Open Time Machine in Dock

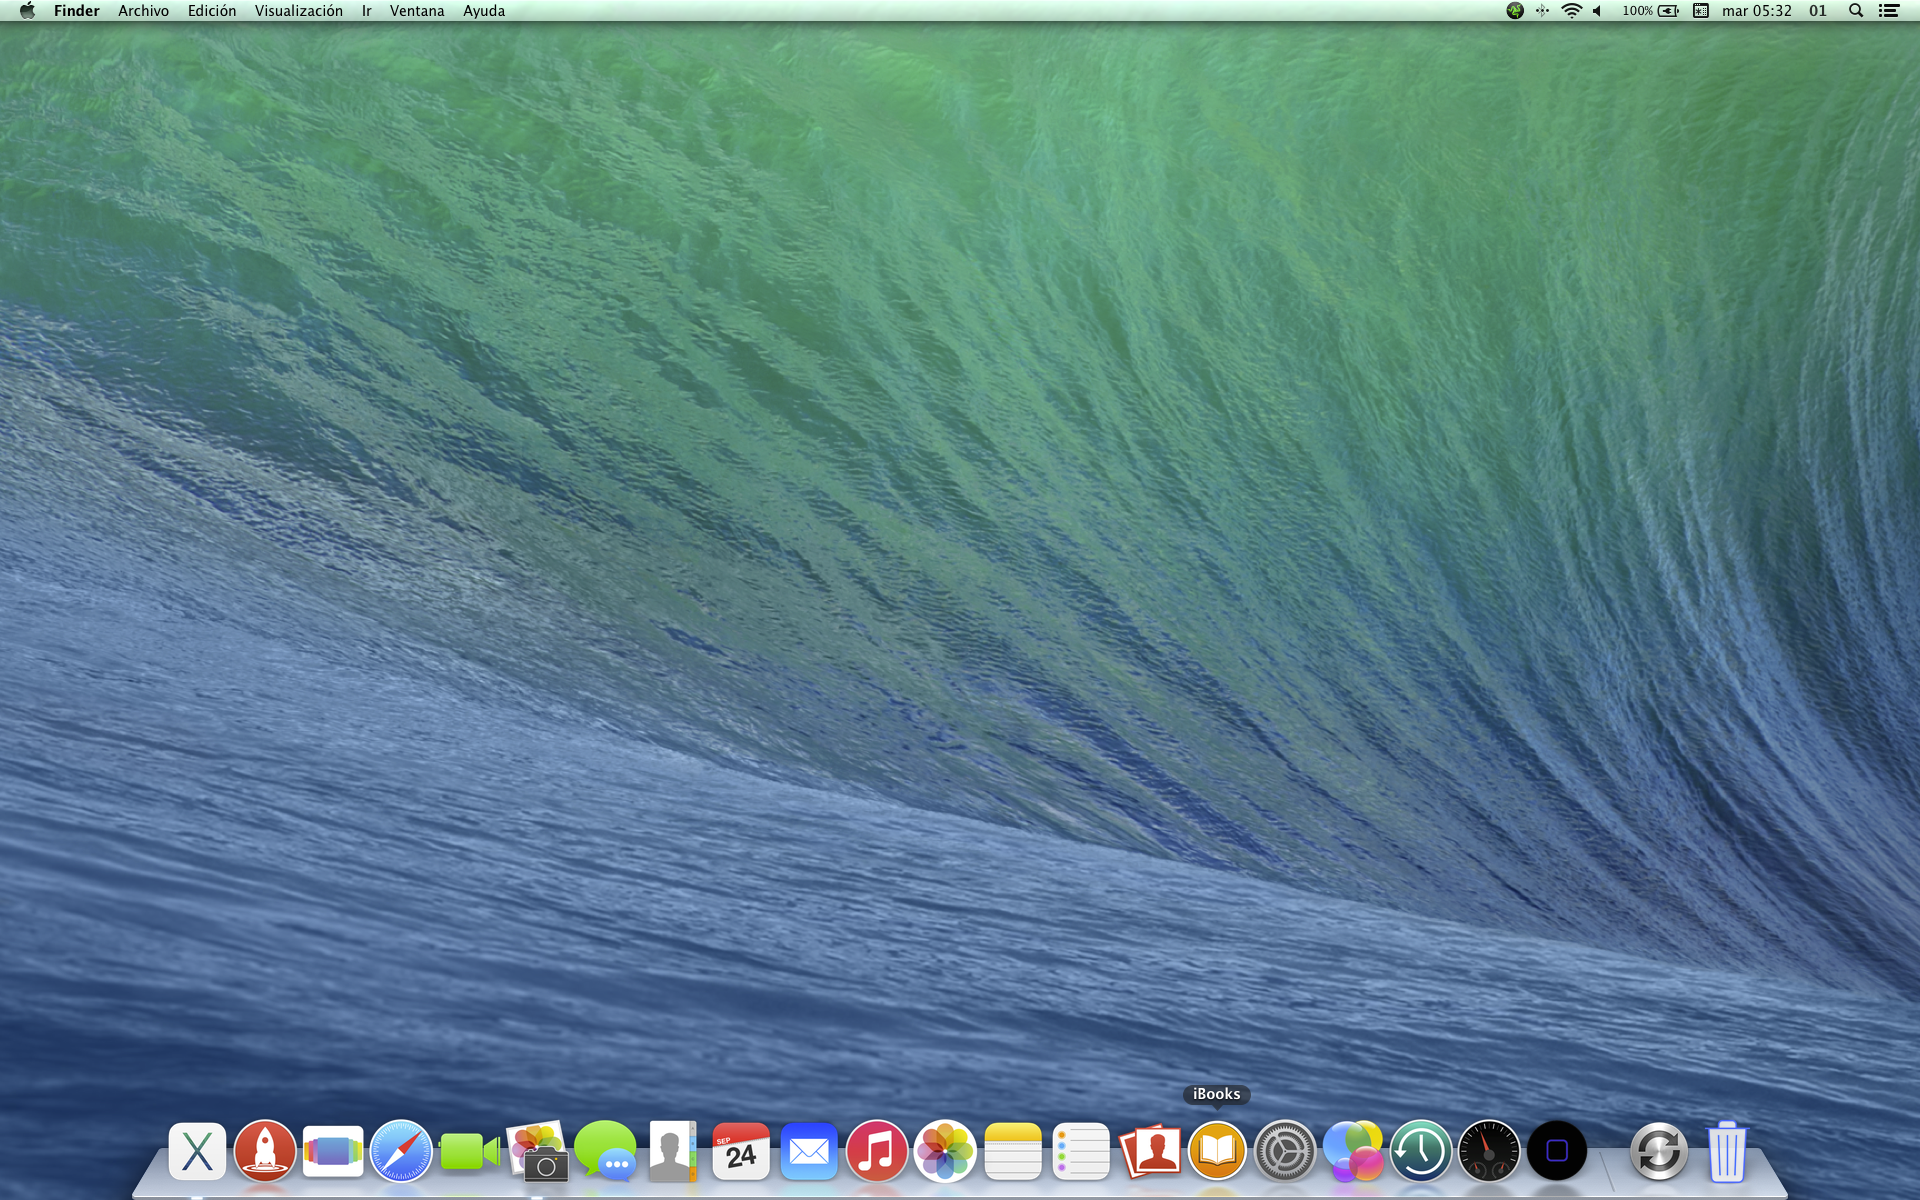[1421, 1151]
